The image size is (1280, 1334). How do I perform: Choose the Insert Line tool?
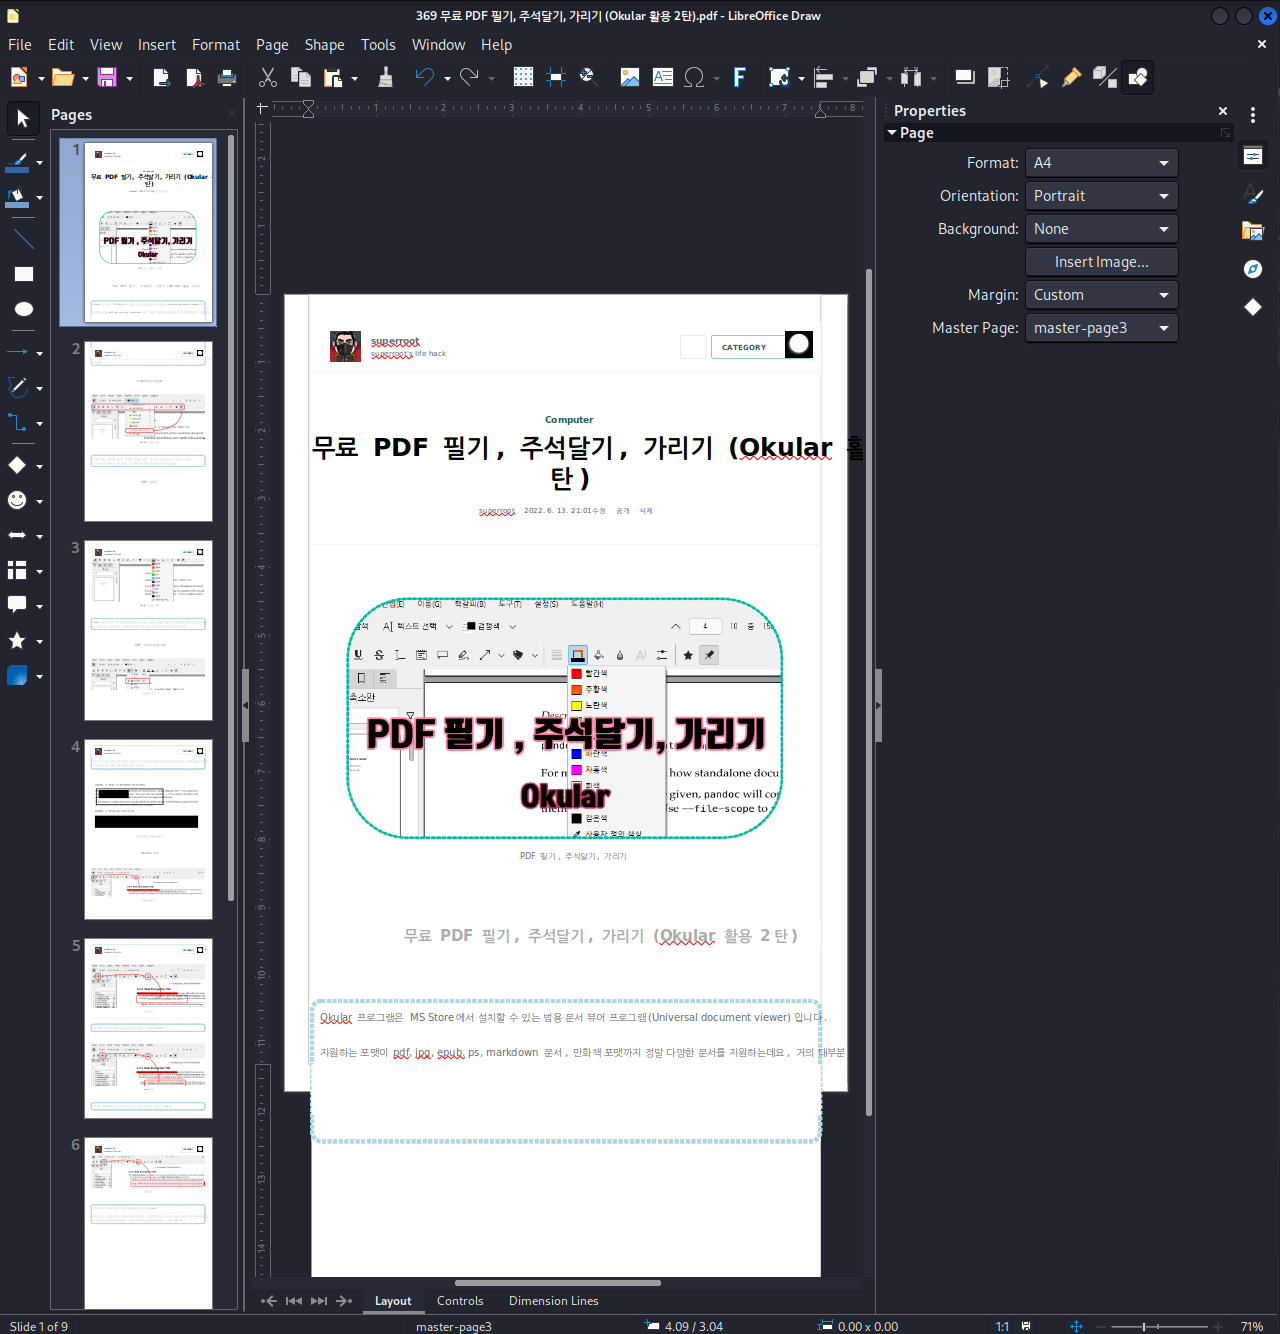[23, 239]
